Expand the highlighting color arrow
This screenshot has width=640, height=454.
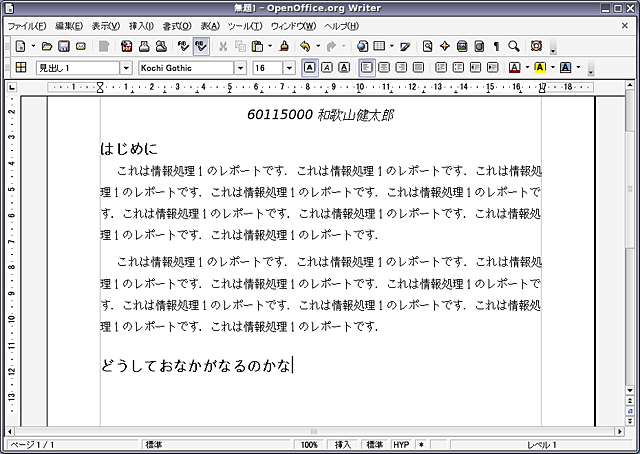[x=553, y=67]
